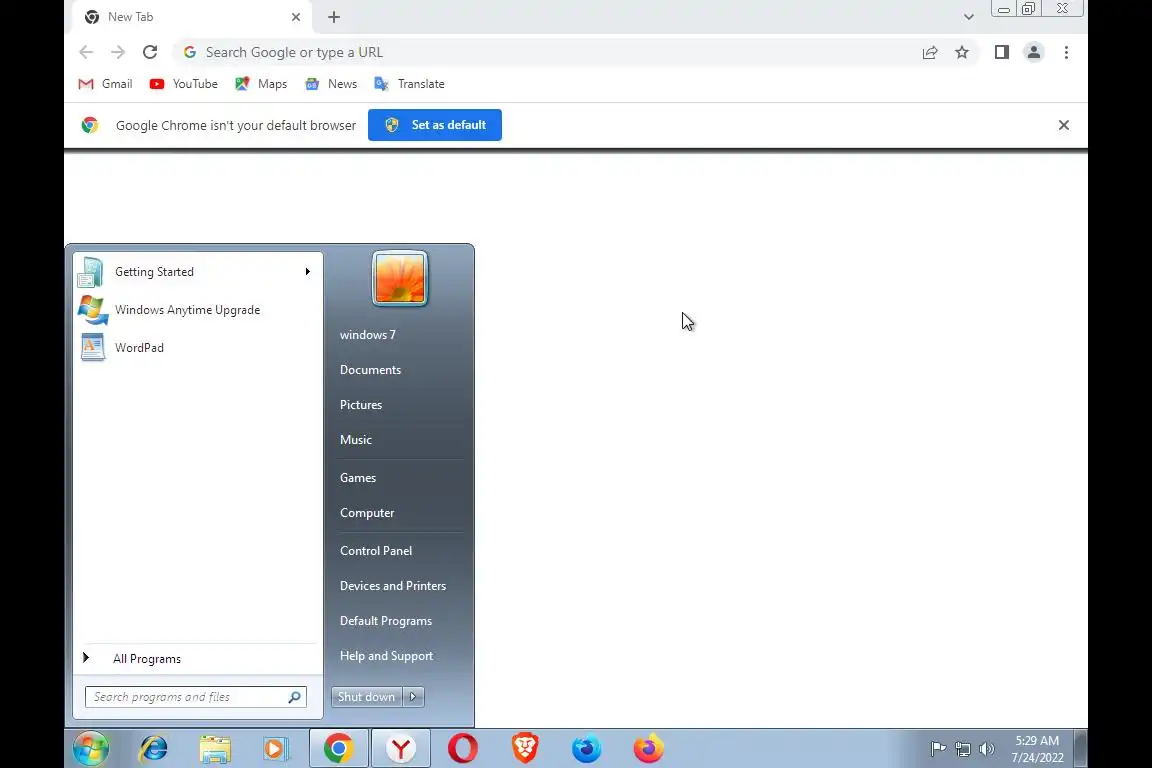Click Set as default button

435,125
